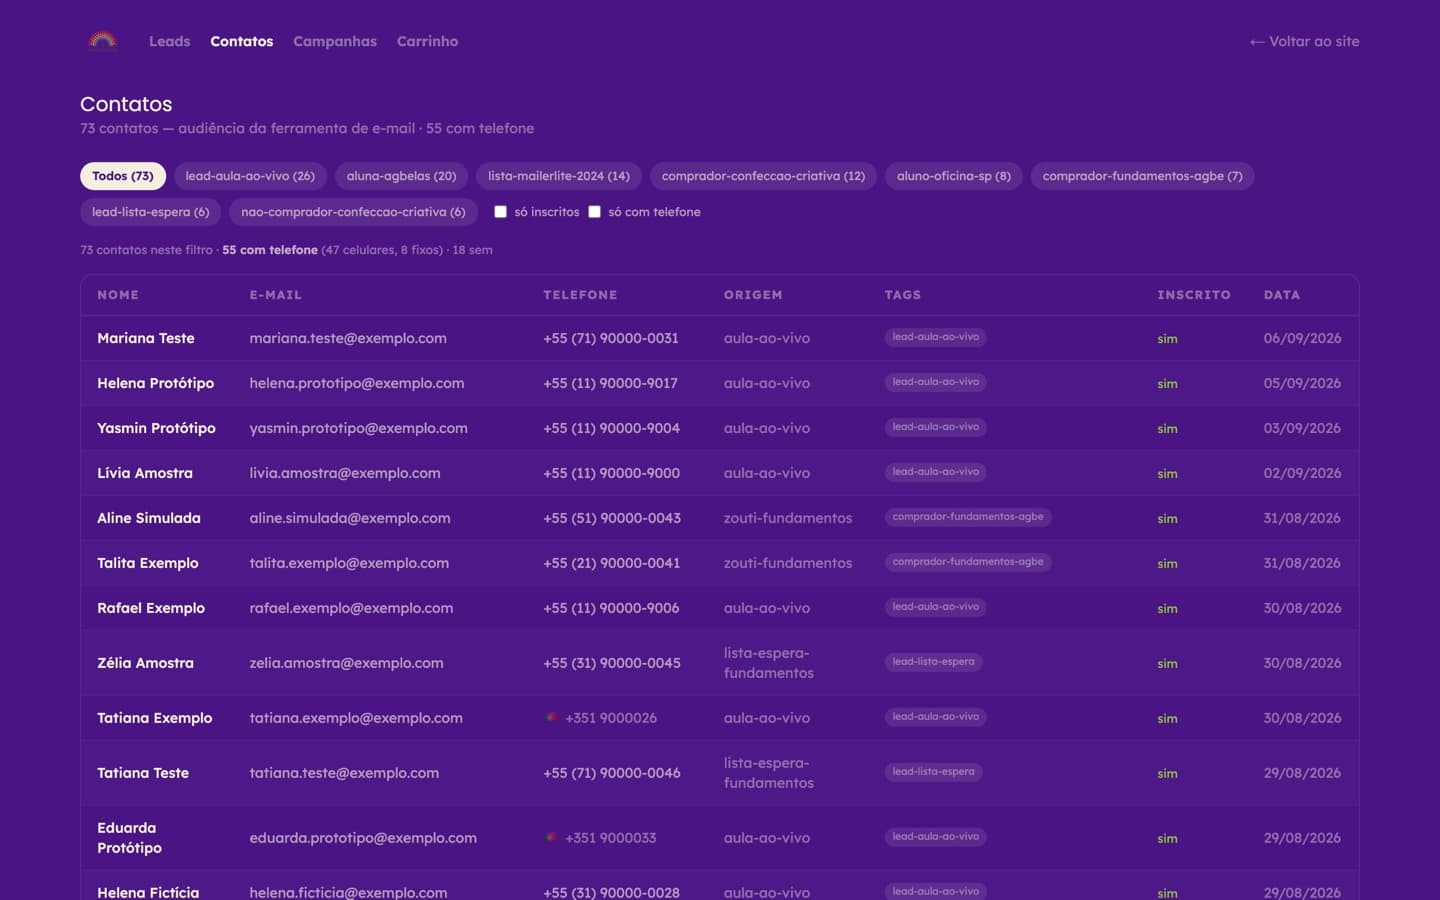Click the E-MAIL column header
Viewport: 1440px width, 900px height.
click(275, 295)
